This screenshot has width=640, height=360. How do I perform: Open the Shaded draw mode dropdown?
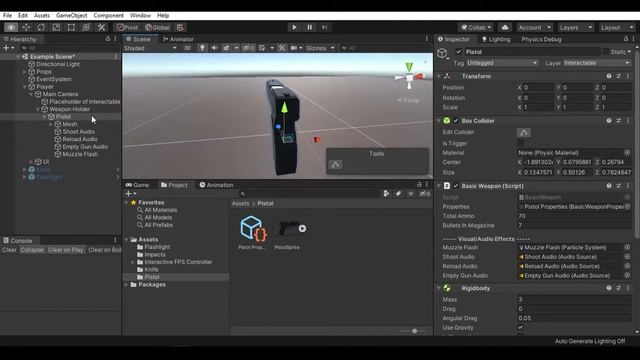[150, 48]
